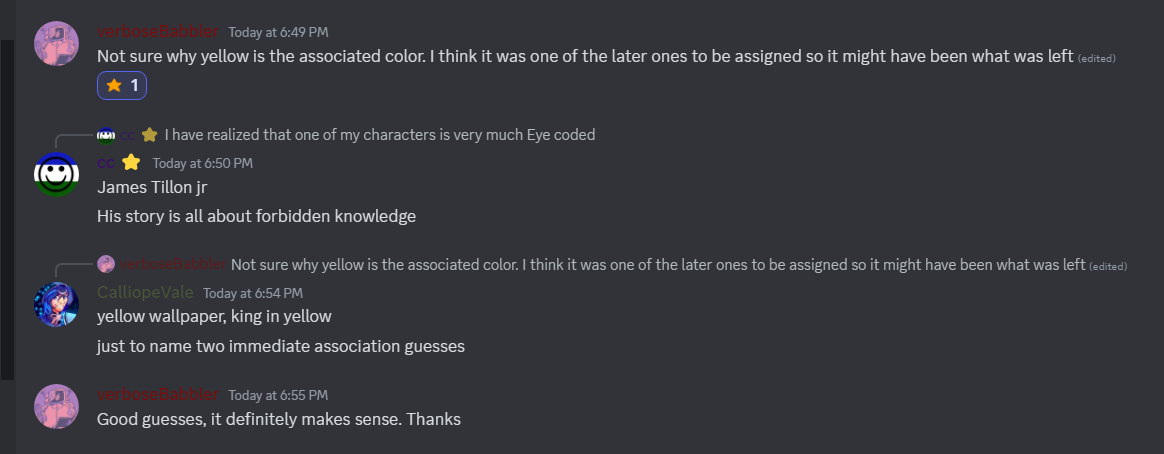The image size is (1164, 454).
Task: Click the "Today at 6:54 PM" timestamp
Action: tap(252, 293)
